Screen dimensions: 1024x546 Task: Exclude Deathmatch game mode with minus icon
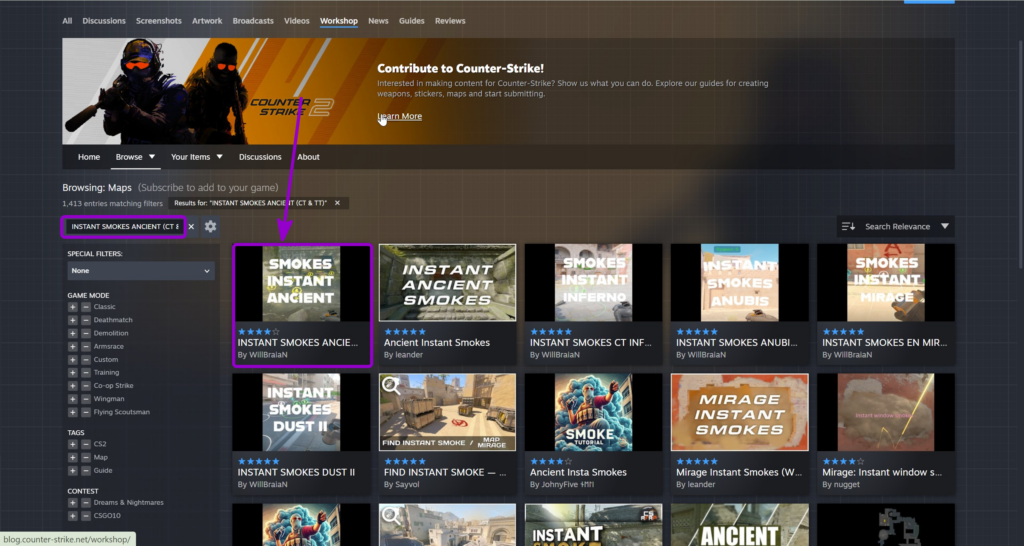click(86, 320)
